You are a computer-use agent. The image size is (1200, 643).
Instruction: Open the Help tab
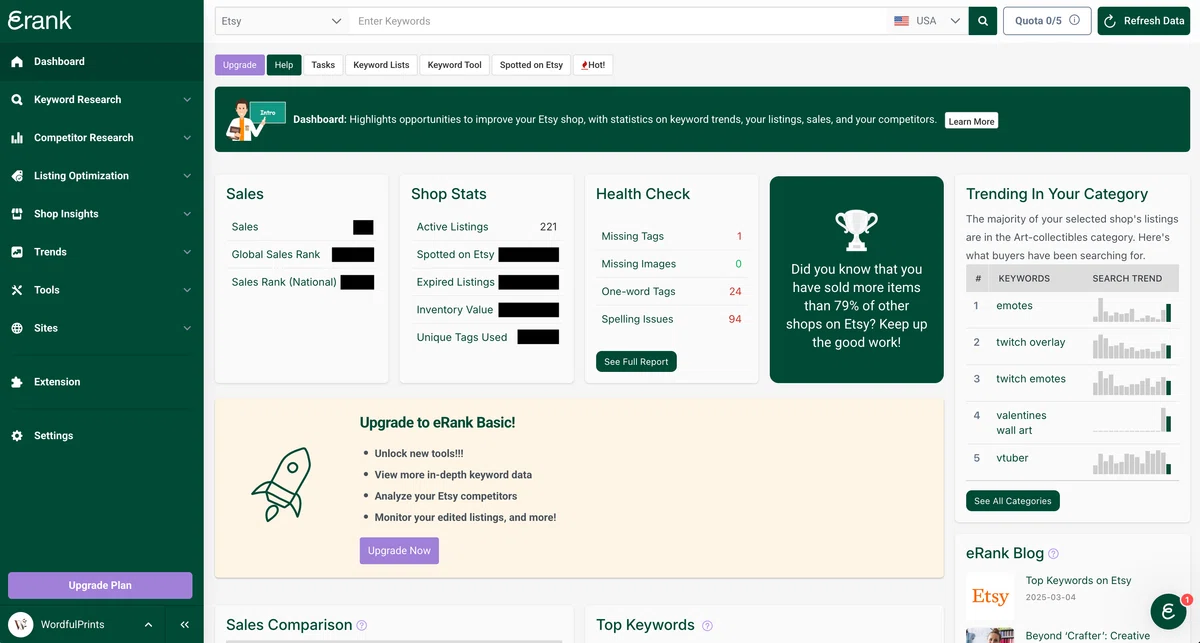tap(284, 65)
